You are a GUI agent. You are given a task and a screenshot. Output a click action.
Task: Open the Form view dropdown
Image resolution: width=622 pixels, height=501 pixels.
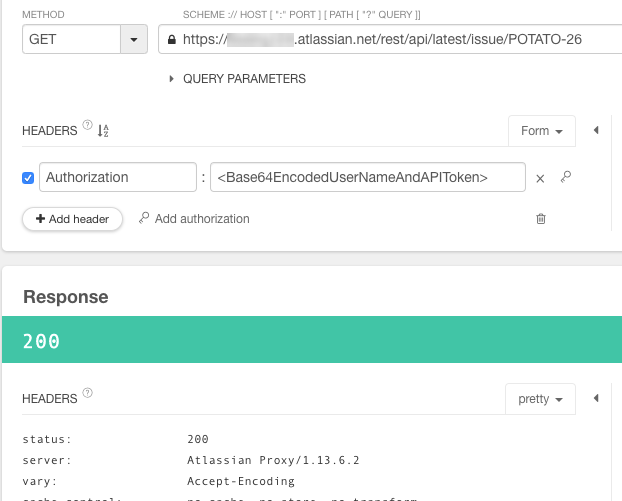click(541, 131)
